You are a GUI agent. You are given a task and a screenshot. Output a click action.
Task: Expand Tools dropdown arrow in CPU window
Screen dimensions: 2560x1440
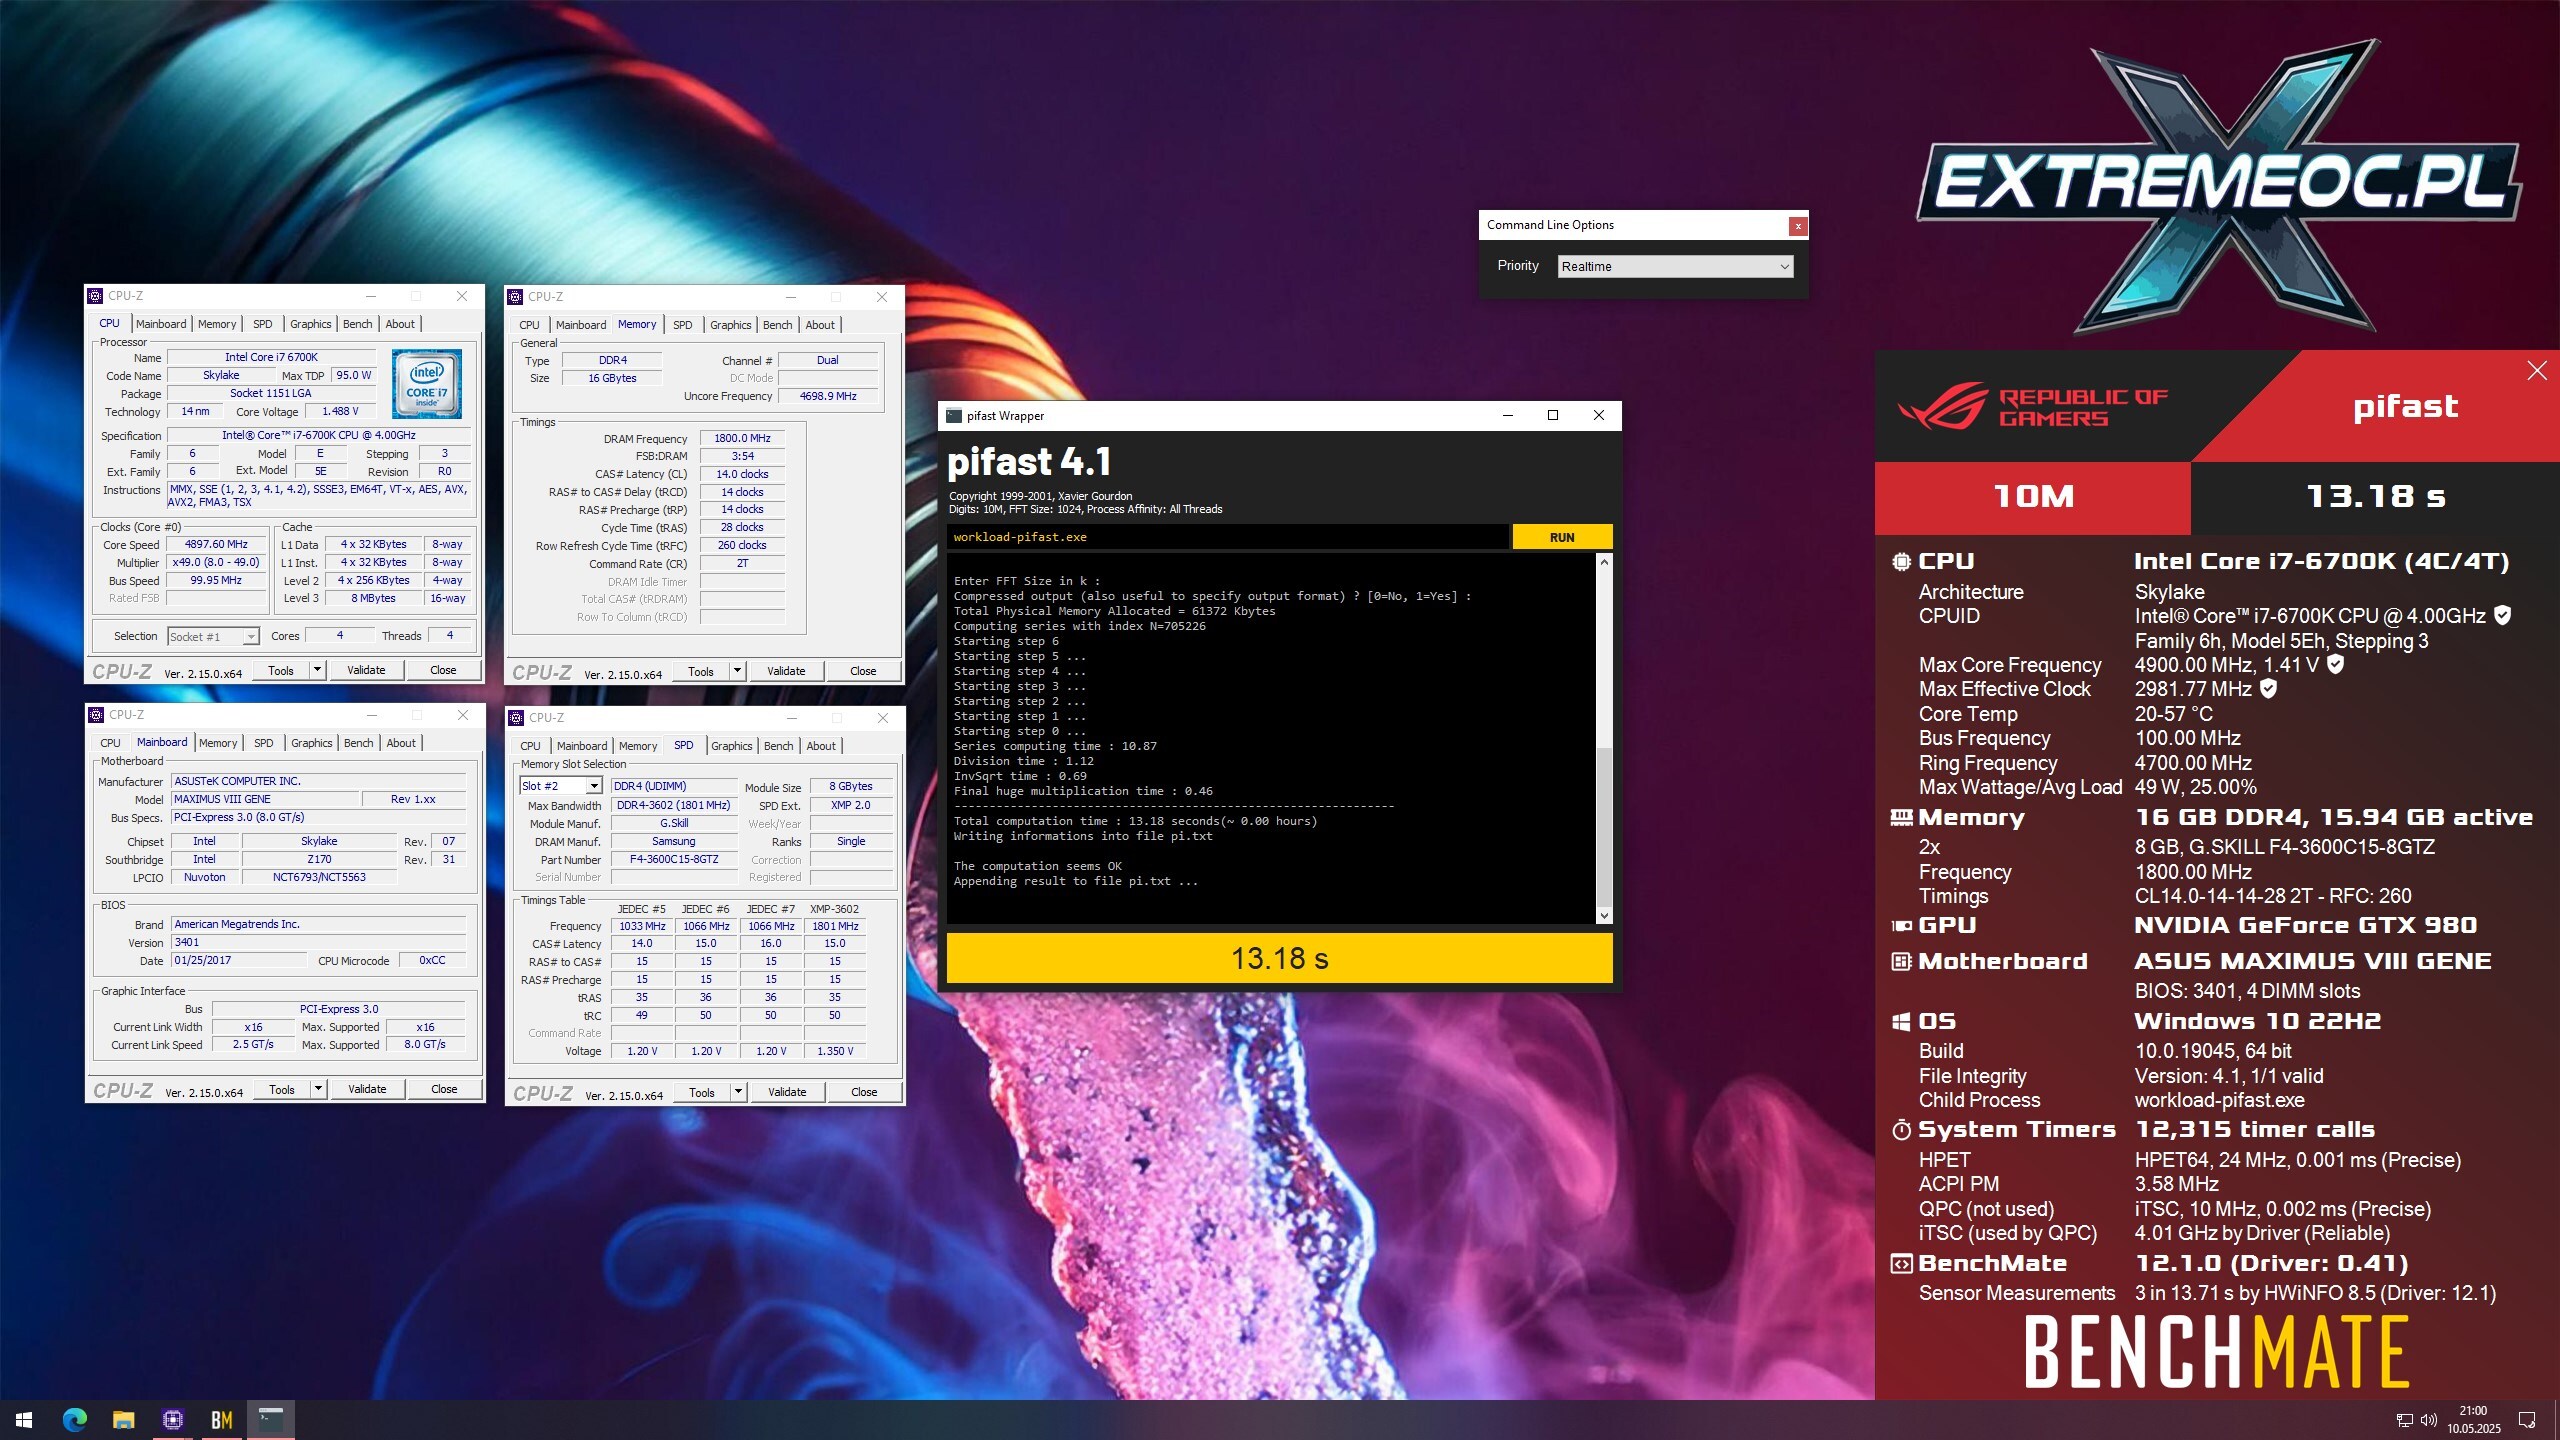pyautogui.click(x=318, y=670)
